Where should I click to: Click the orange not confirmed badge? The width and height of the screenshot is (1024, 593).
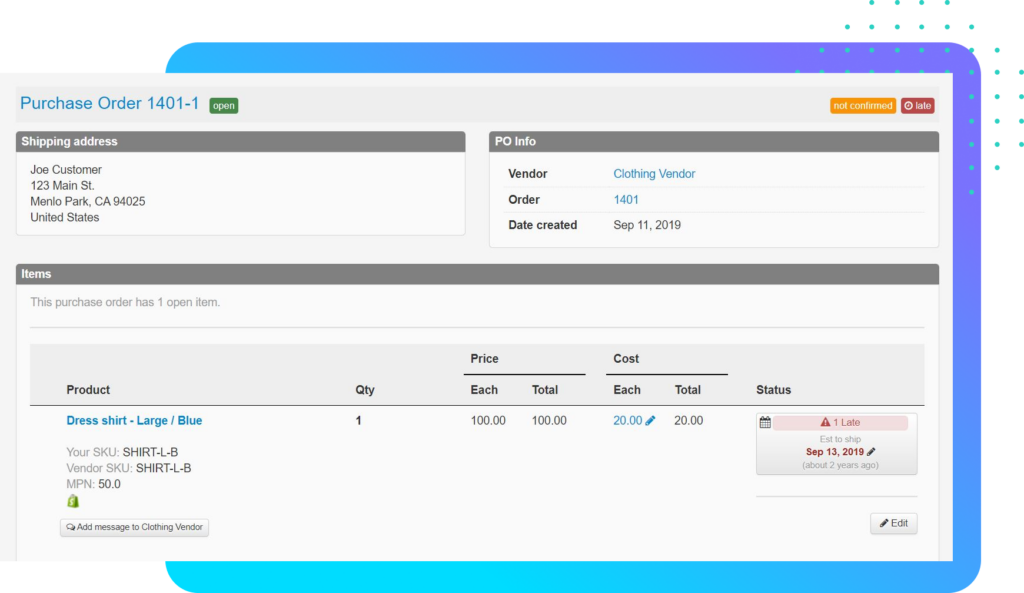[862, 105]
